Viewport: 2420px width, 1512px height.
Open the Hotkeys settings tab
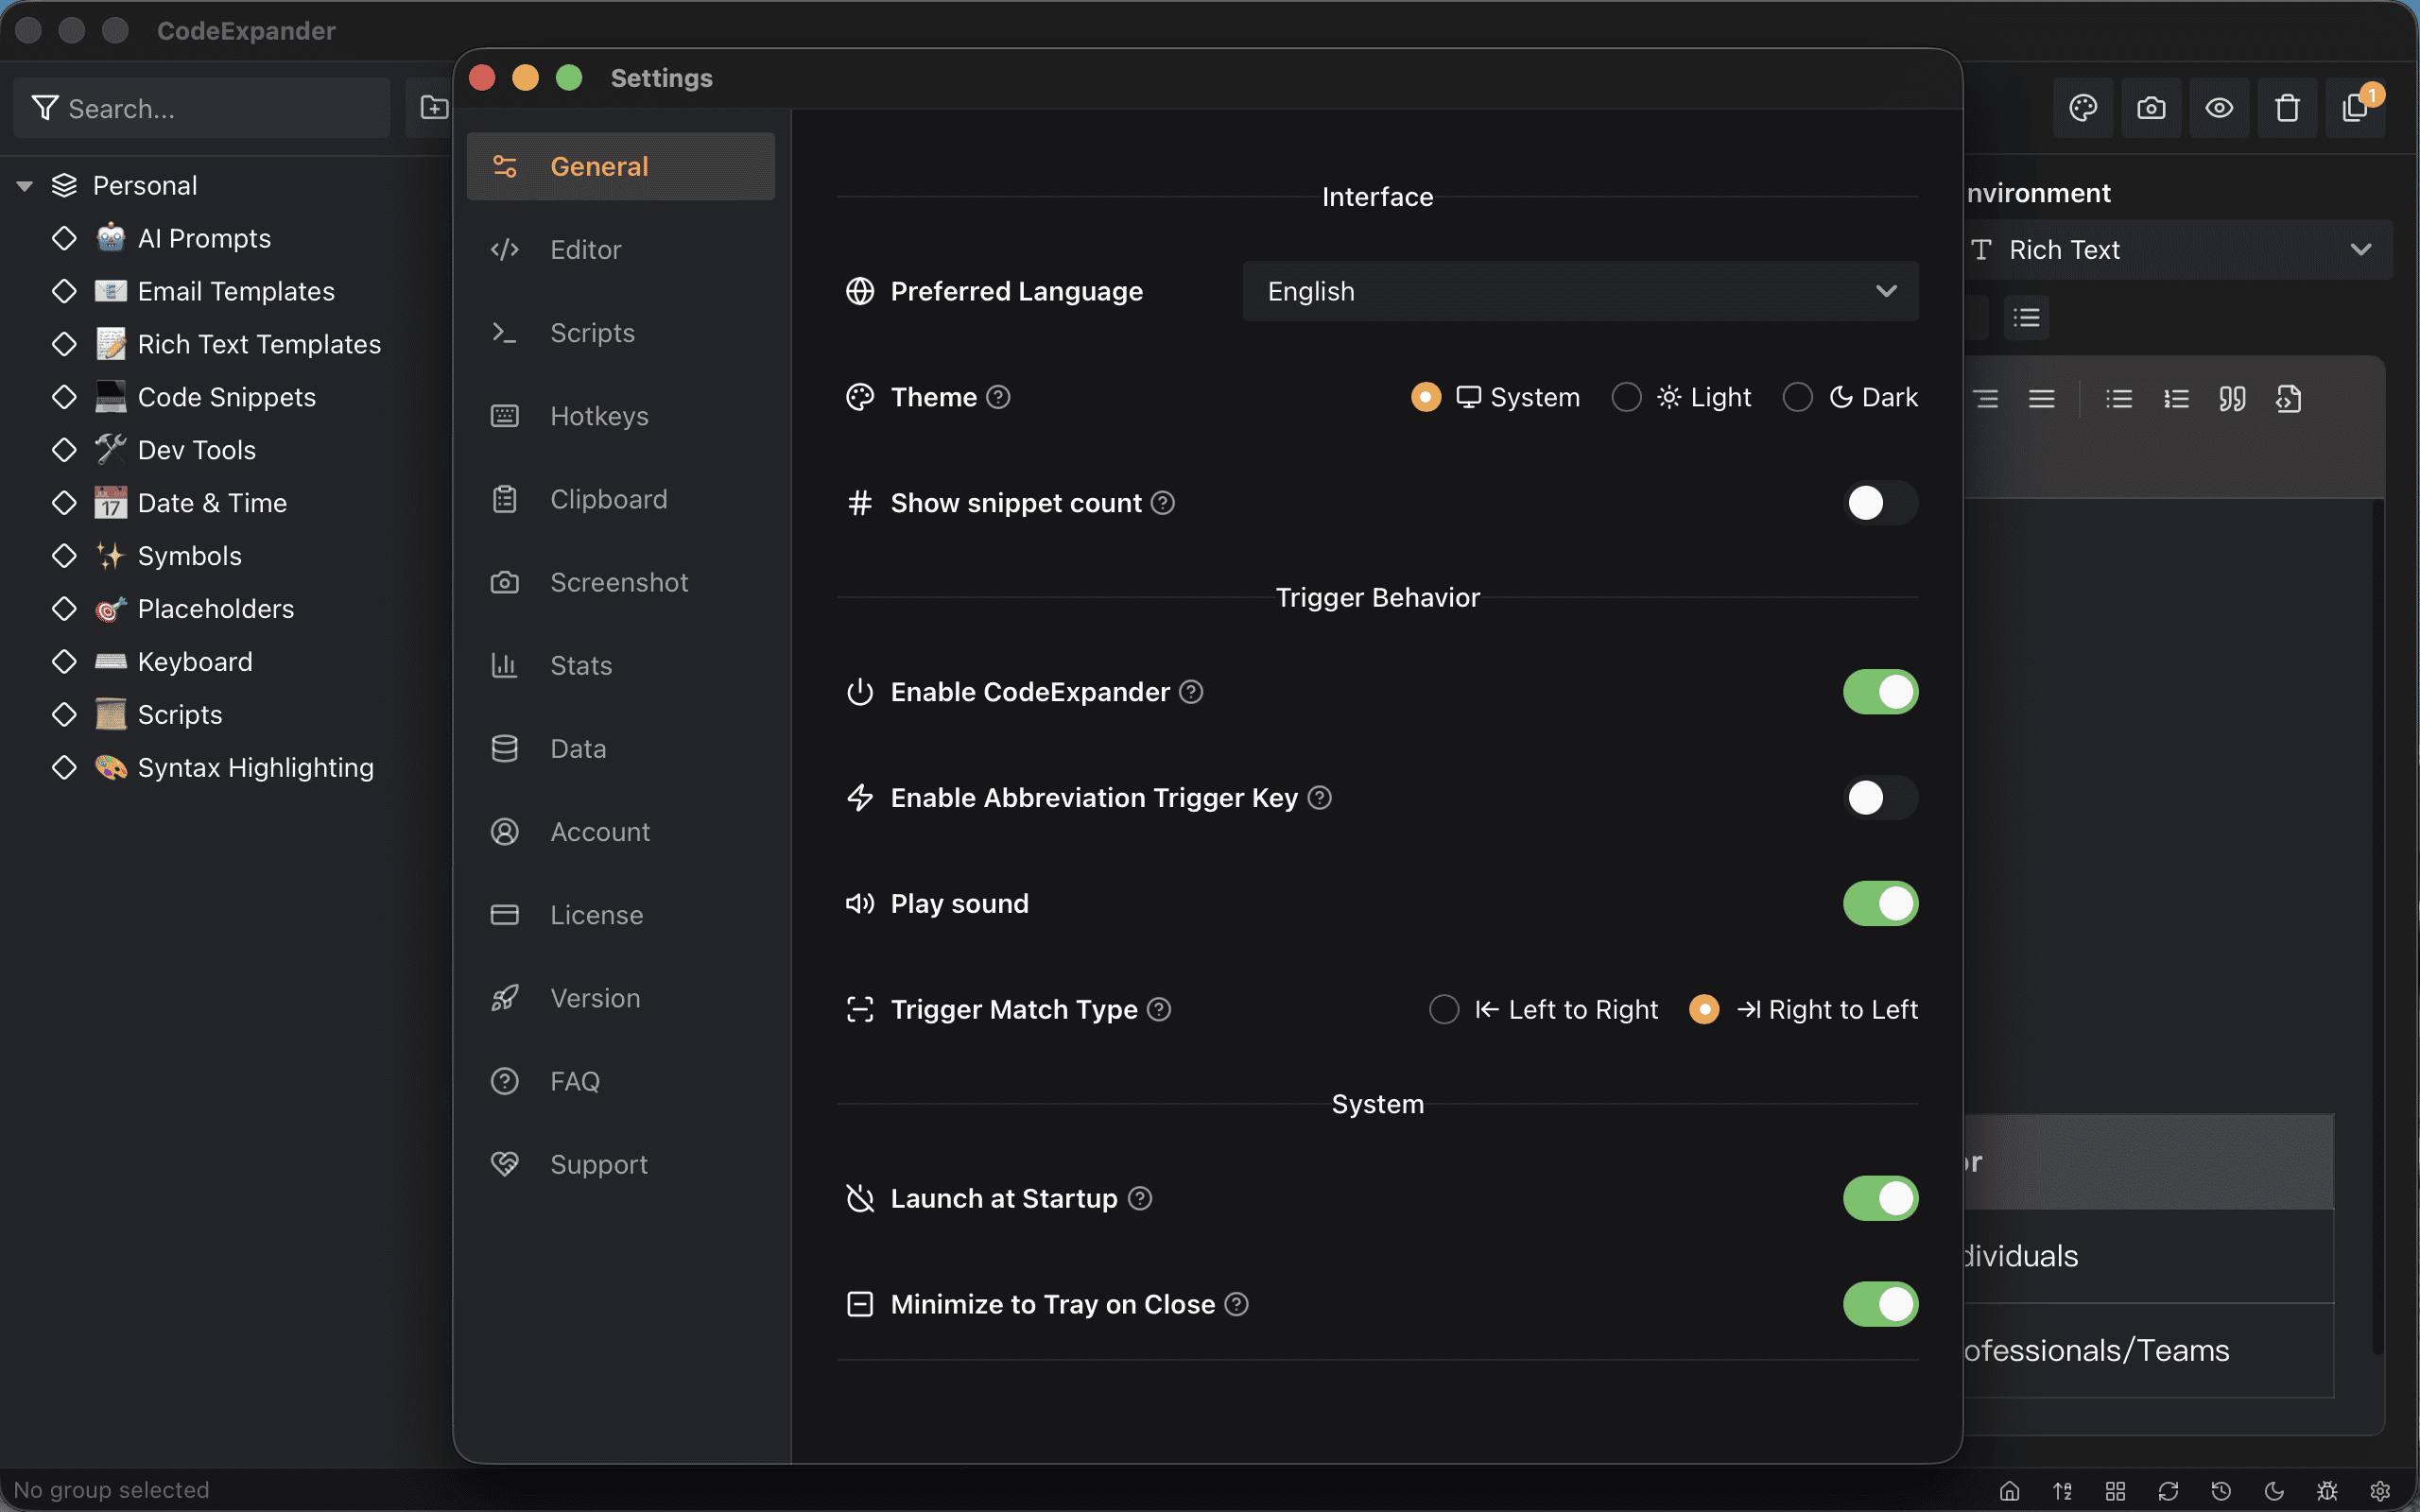point(598,416)
